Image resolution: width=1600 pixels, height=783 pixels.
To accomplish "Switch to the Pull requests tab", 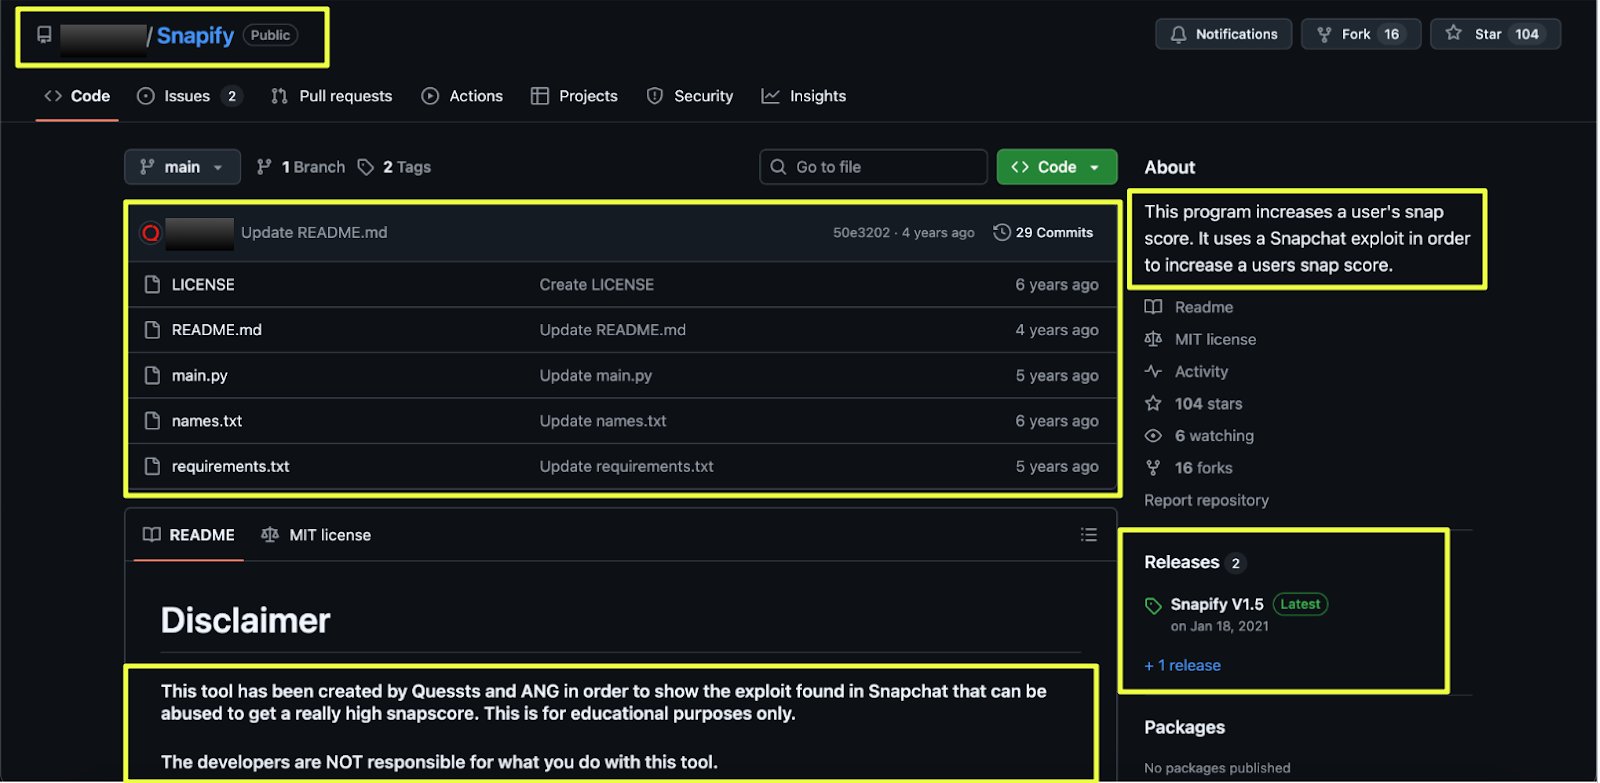I will [332, 96].
